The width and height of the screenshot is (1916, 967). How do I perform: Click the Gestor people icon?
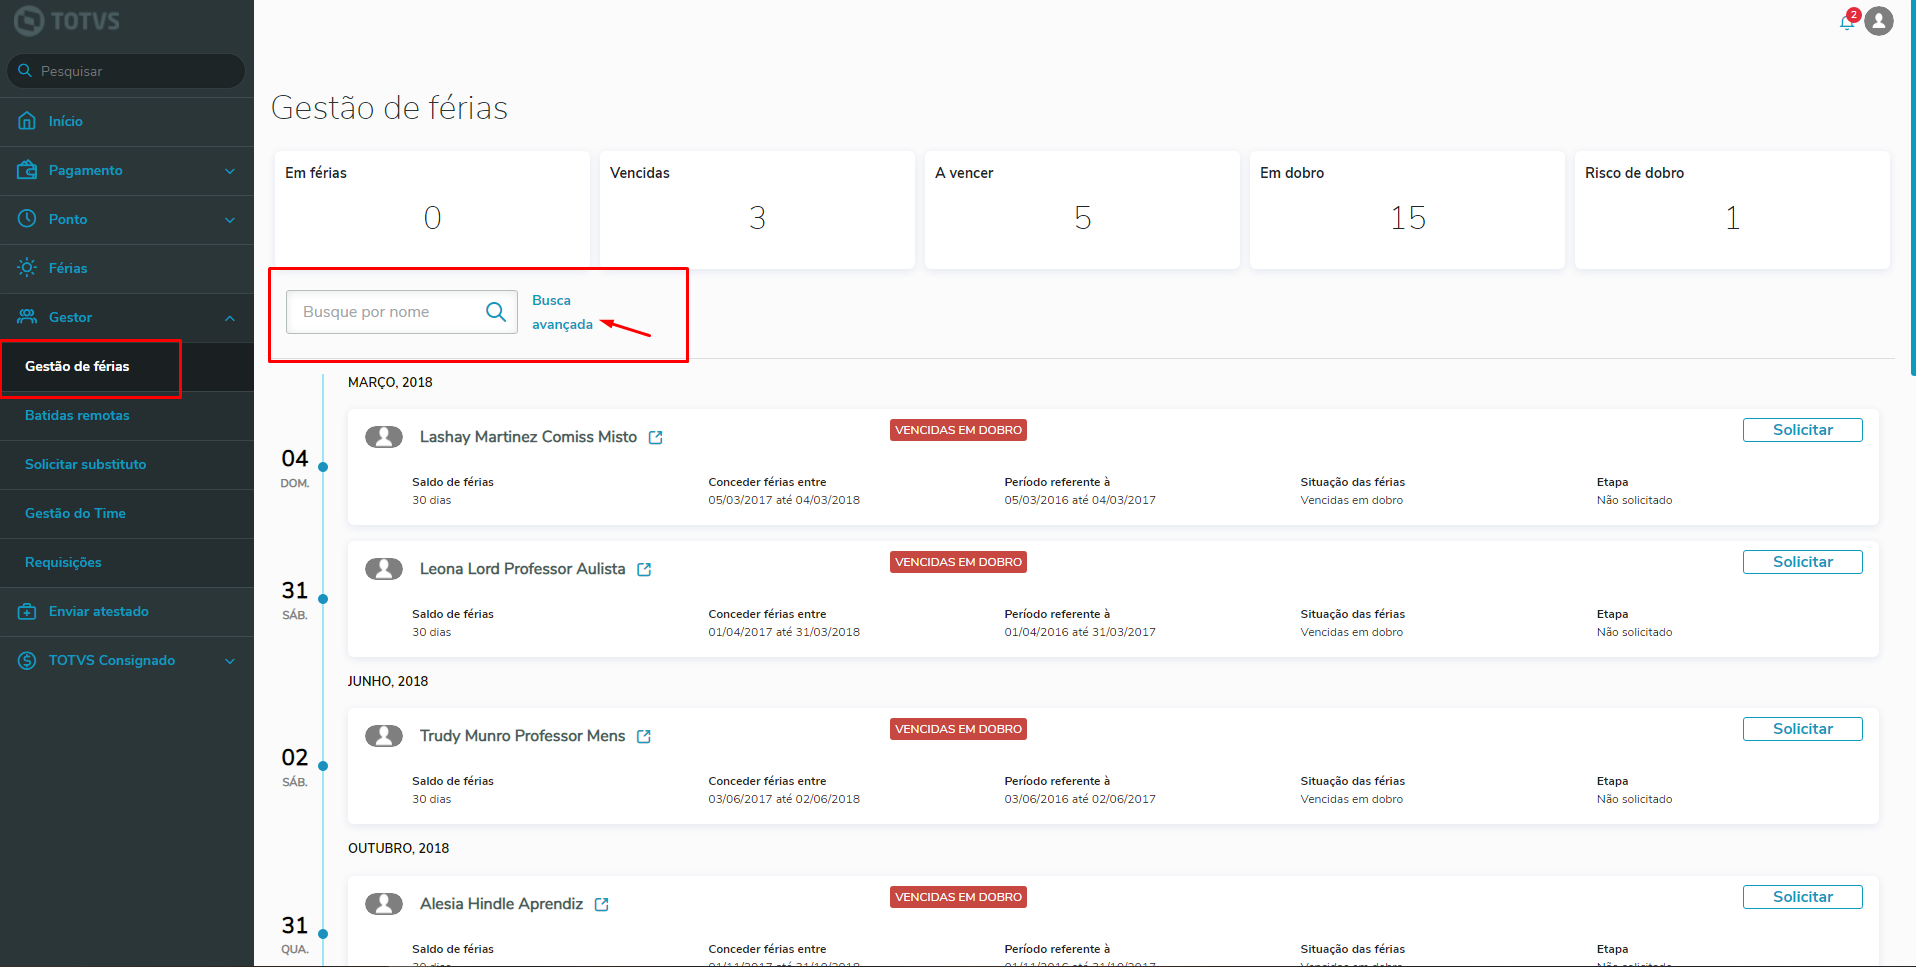[x=27, y=317]
